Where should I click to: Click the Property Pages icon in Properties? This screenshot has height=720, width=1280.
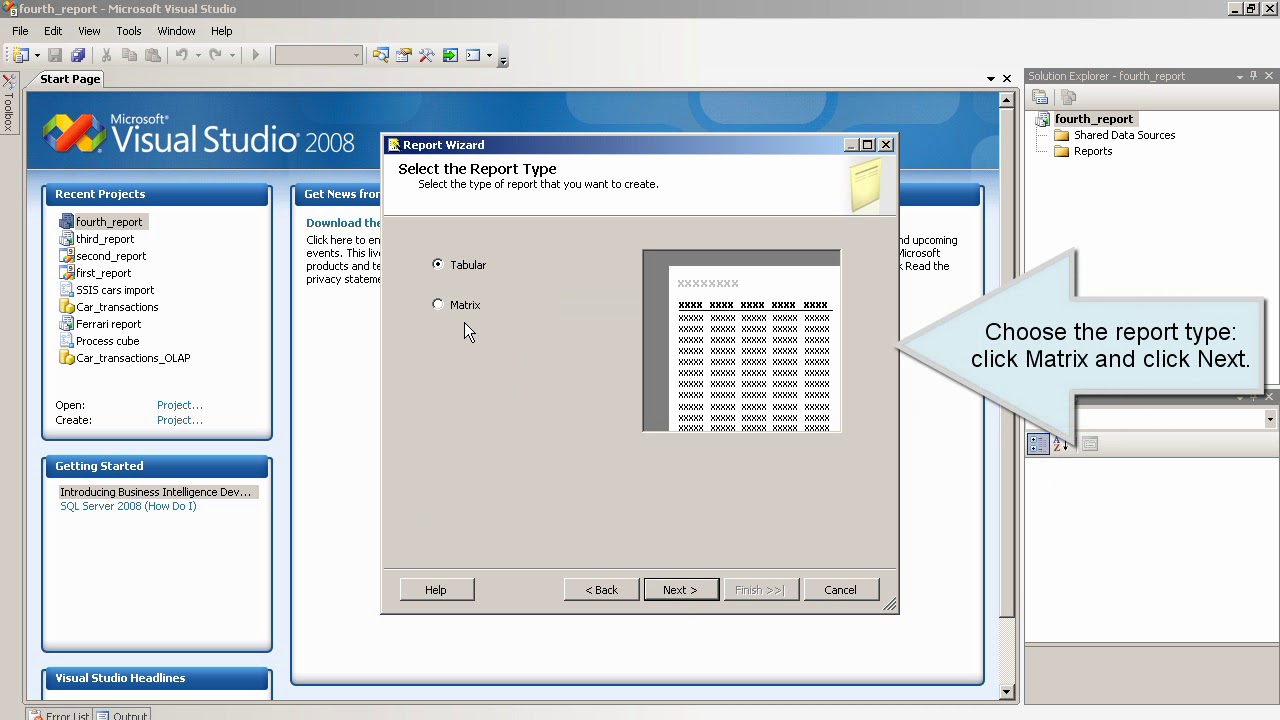click(1090, 444)
